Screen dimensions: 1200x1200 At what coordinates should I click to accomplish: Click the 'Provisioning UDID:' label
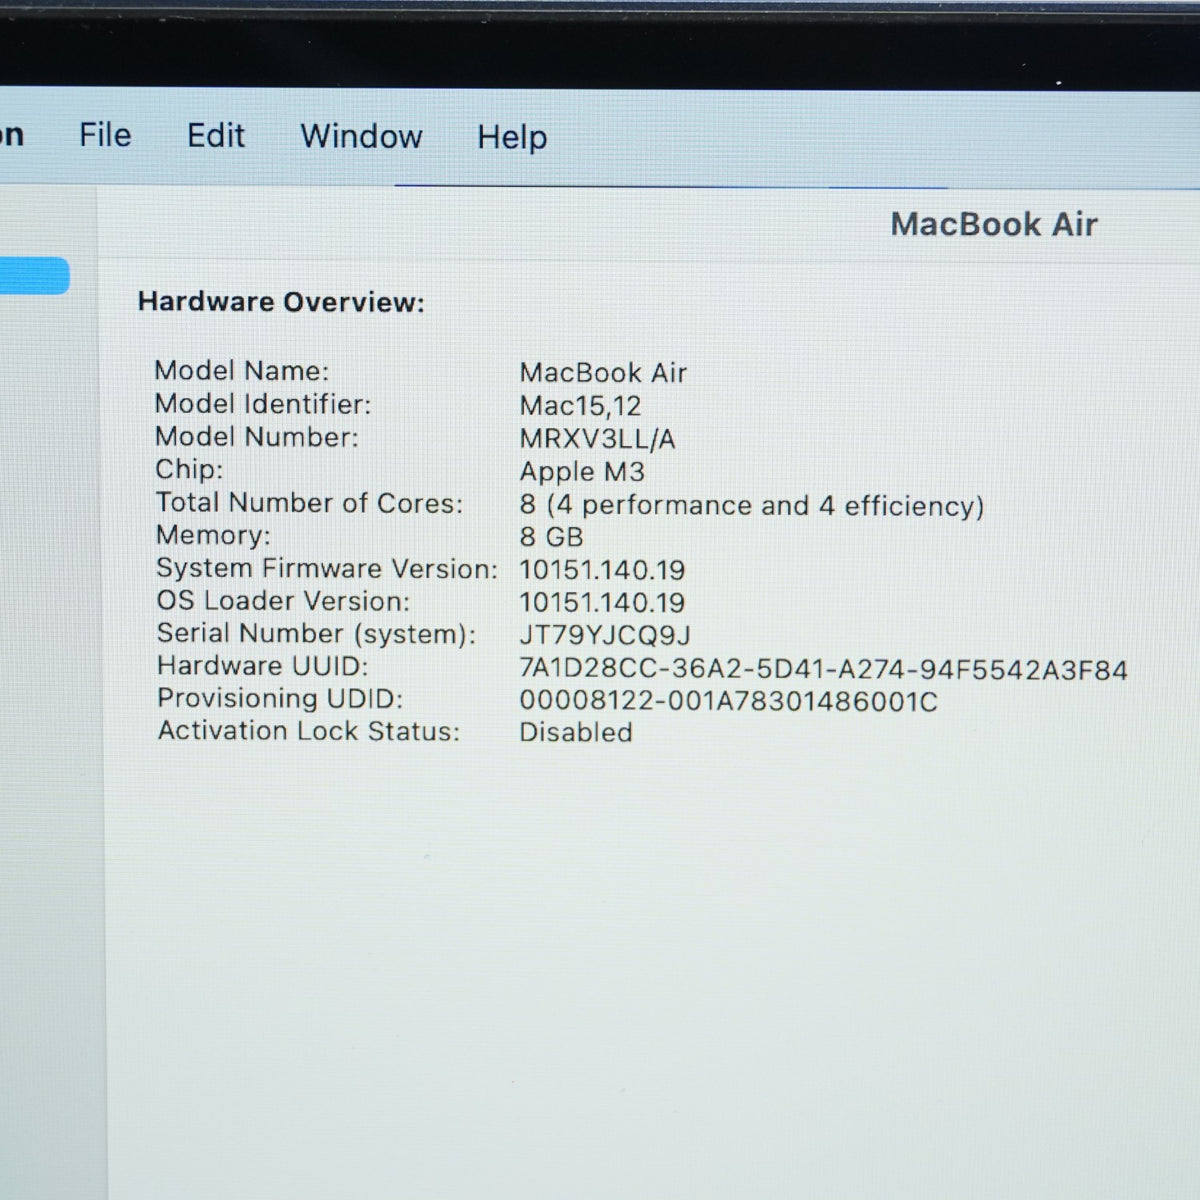(280, 698)
